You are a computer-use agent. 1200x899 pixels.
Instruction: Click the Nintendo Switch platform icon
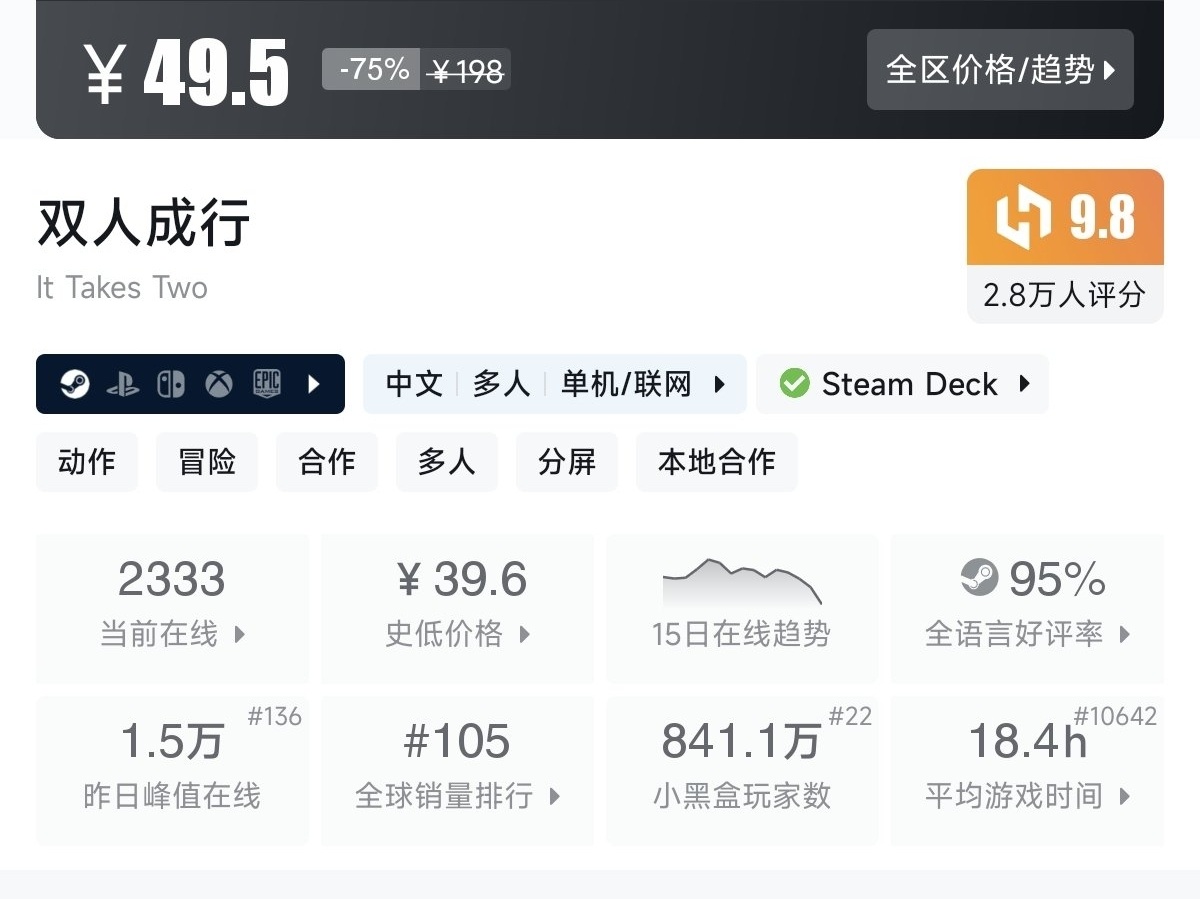(171, 384)
